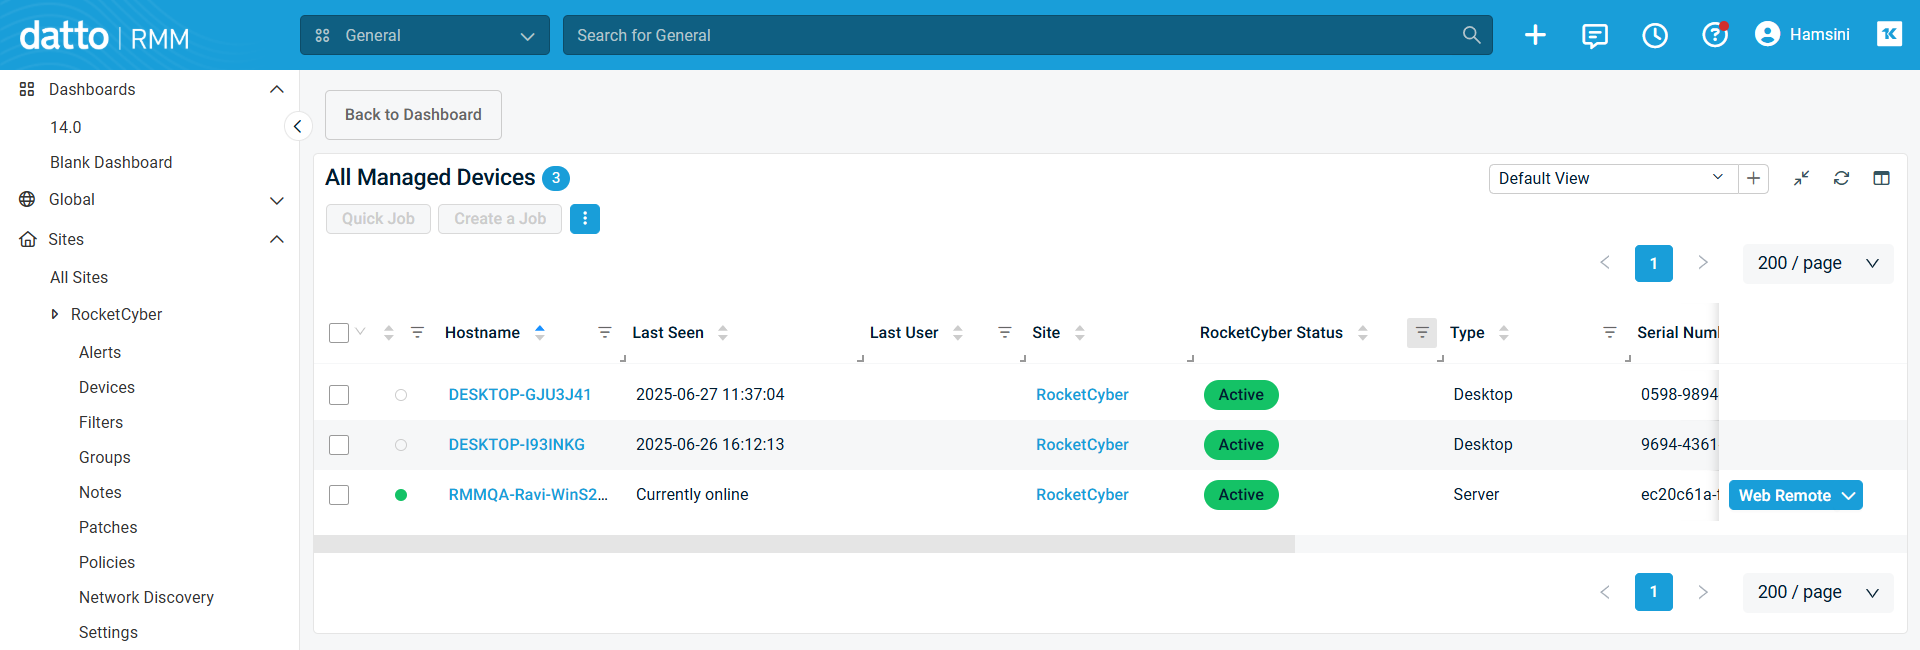Viewport: 1920px width, 650px height.
Task: Click the three-dot more actions button
Action: 585,219
